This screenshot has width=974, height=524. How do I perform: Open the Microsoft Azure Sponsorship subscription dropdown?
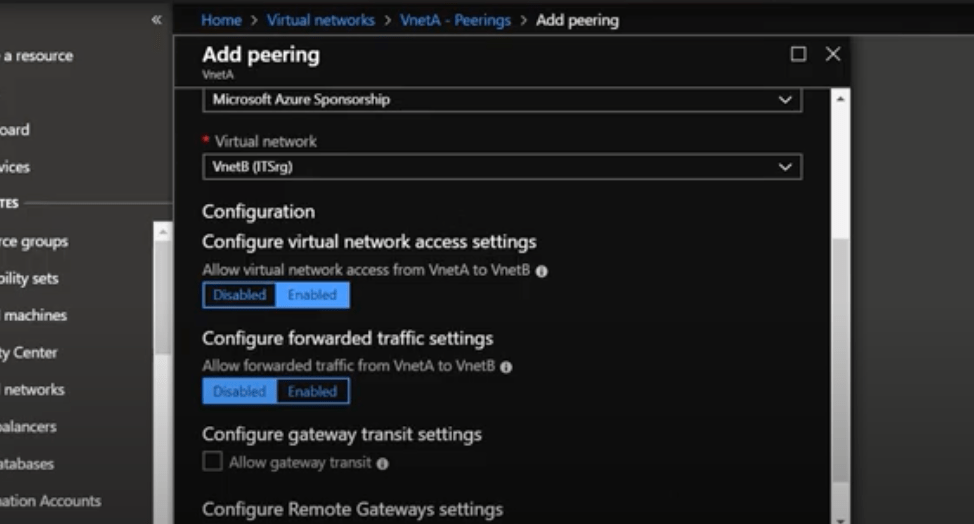[501, 100]
